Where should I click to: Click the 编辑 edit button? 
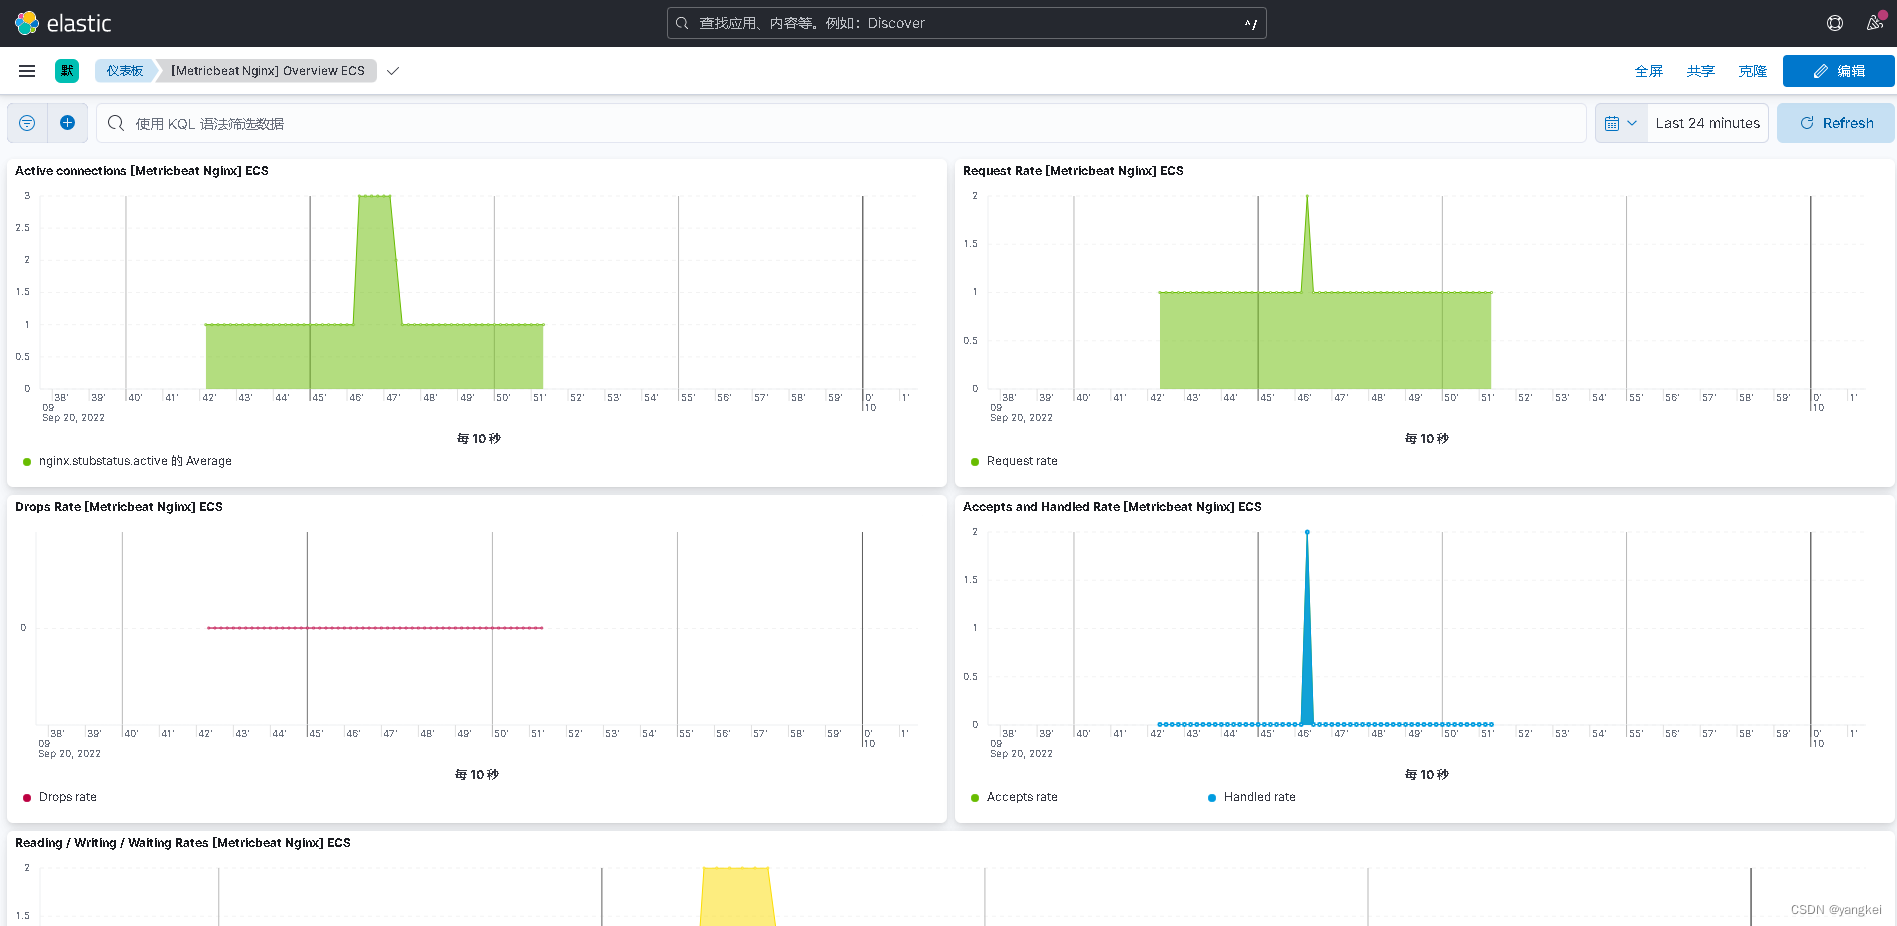coord(1838,71)
